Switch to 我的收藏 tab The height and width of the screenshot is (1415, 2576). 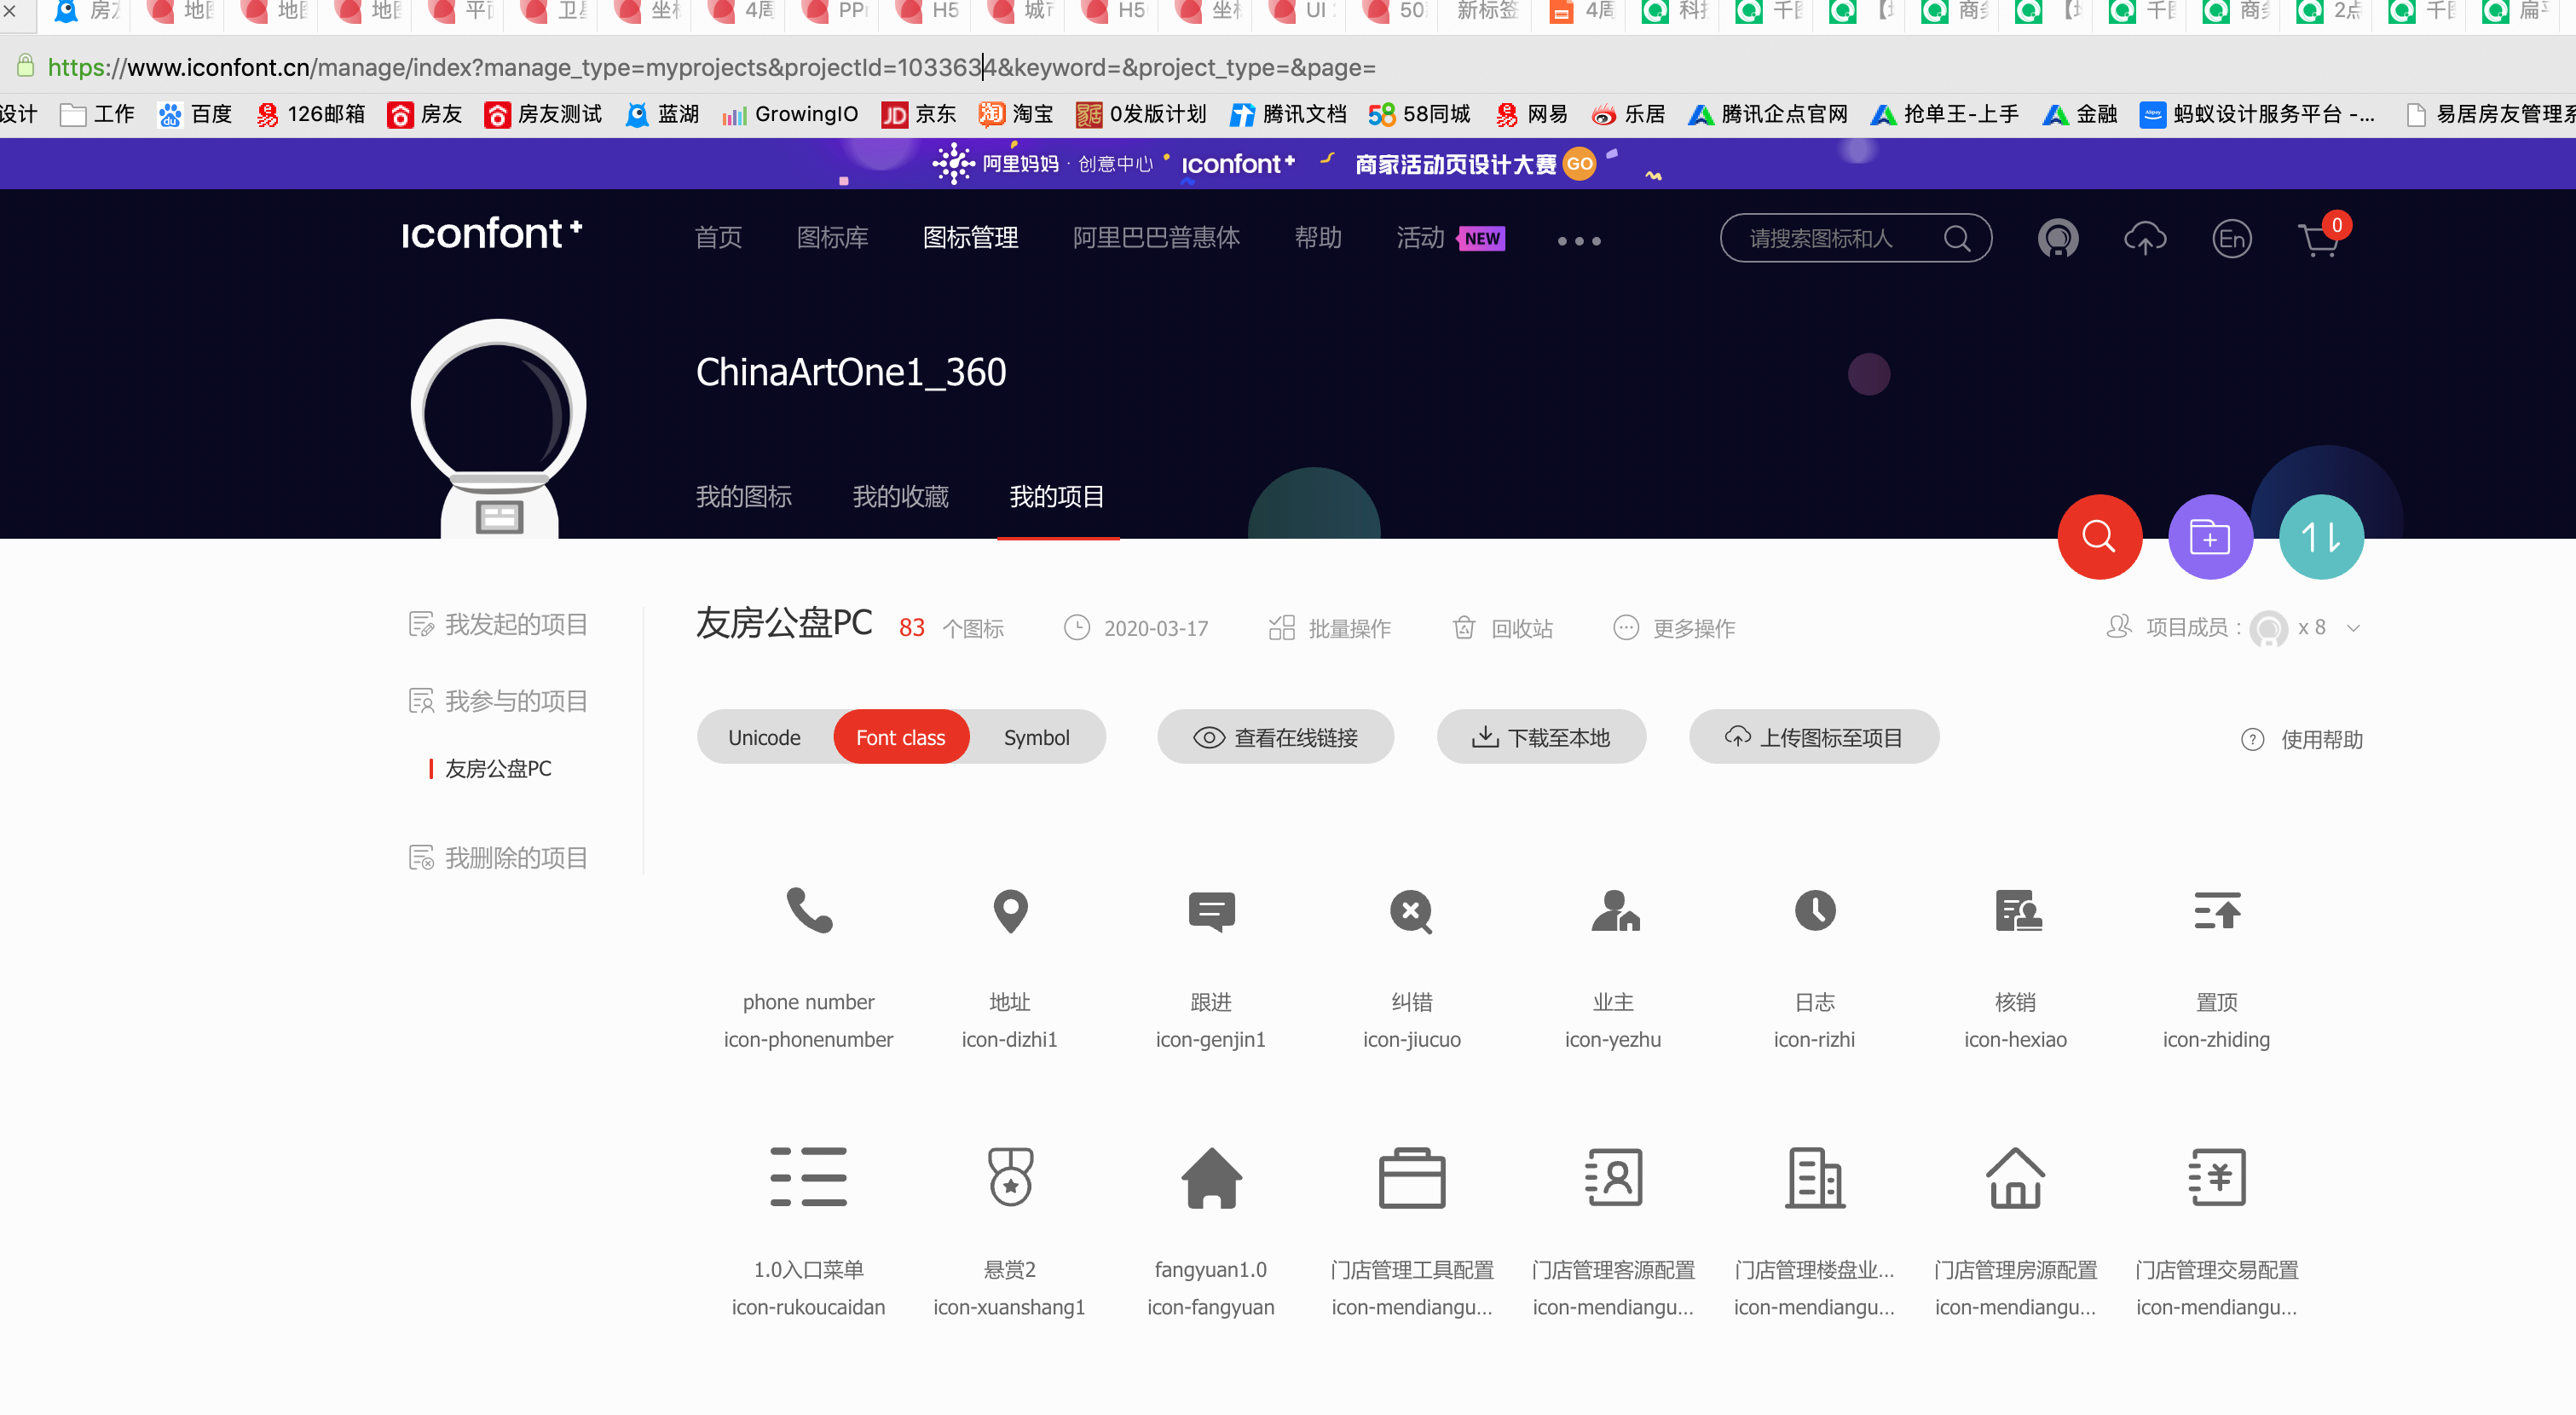coord(900,496)
